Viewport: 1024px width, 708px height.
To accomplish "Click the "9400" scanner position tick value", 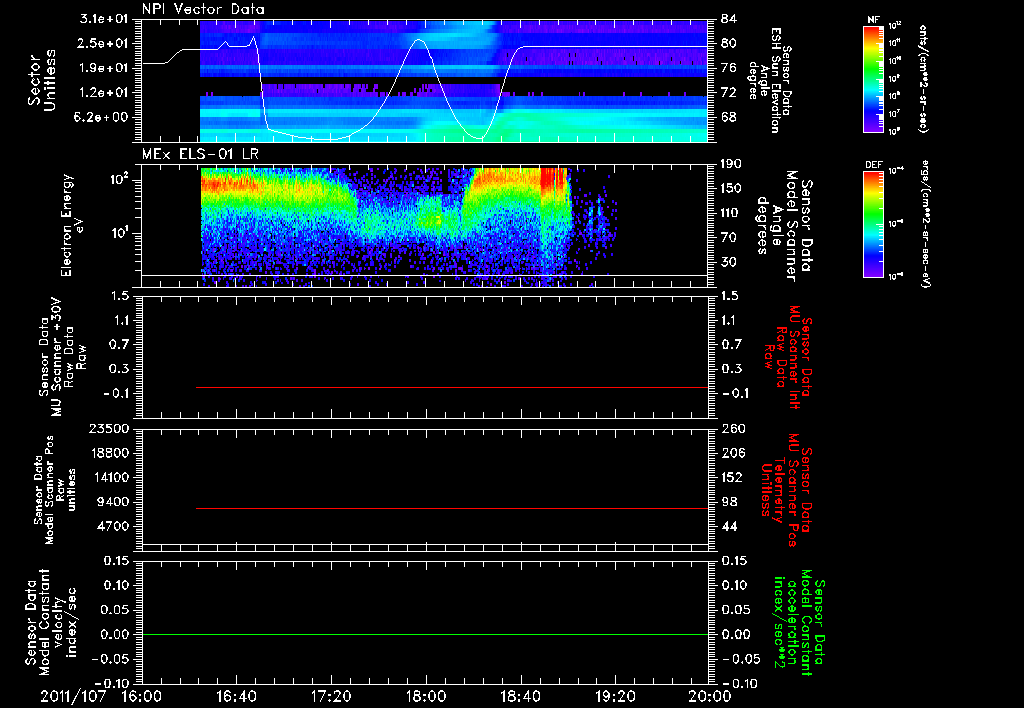I will click(x=113, y=502).
